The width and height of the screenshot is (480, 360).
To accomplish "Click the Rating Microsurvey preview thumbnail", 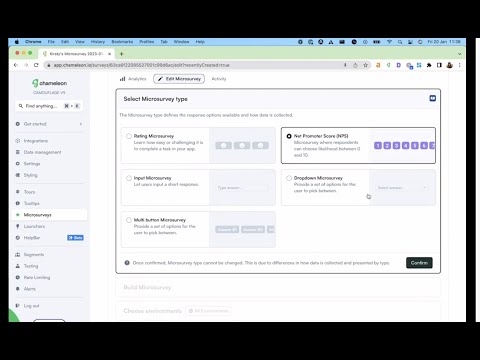I will coord(242,145).
